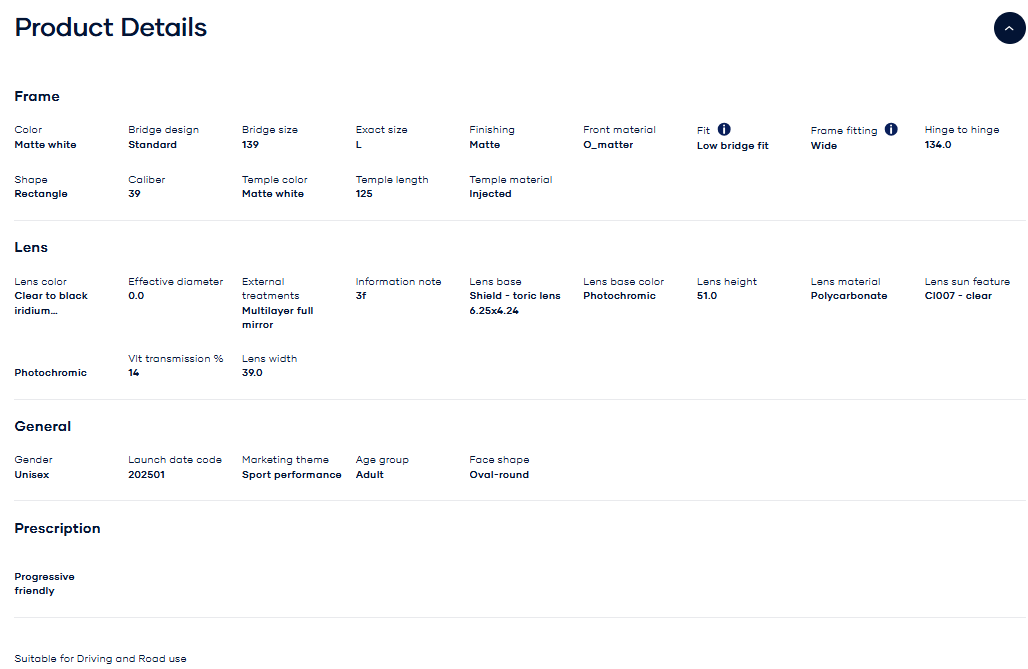
Task: Click the Hinge to hinge value 134.0
Action: [937, 145]
